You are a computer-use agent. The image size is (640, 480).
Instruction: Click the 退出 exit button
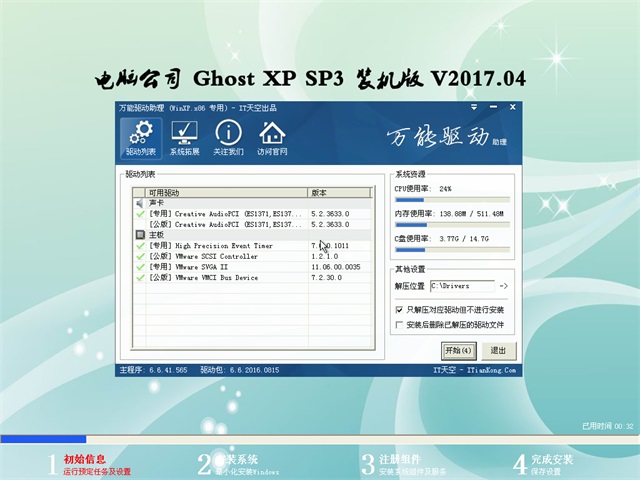(x=498, y=351)
